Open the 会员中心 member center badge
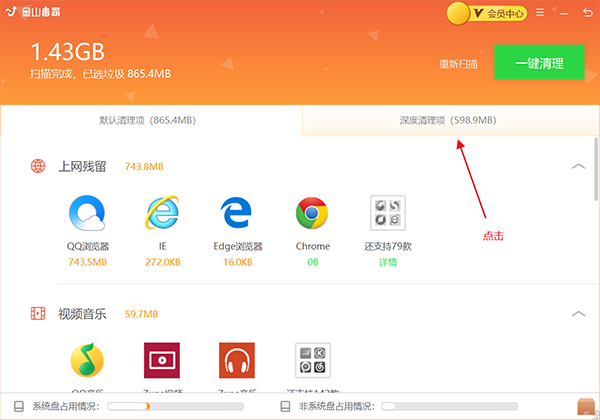The width and height of the screenshot is (600, 420). [x=487, y=13]
